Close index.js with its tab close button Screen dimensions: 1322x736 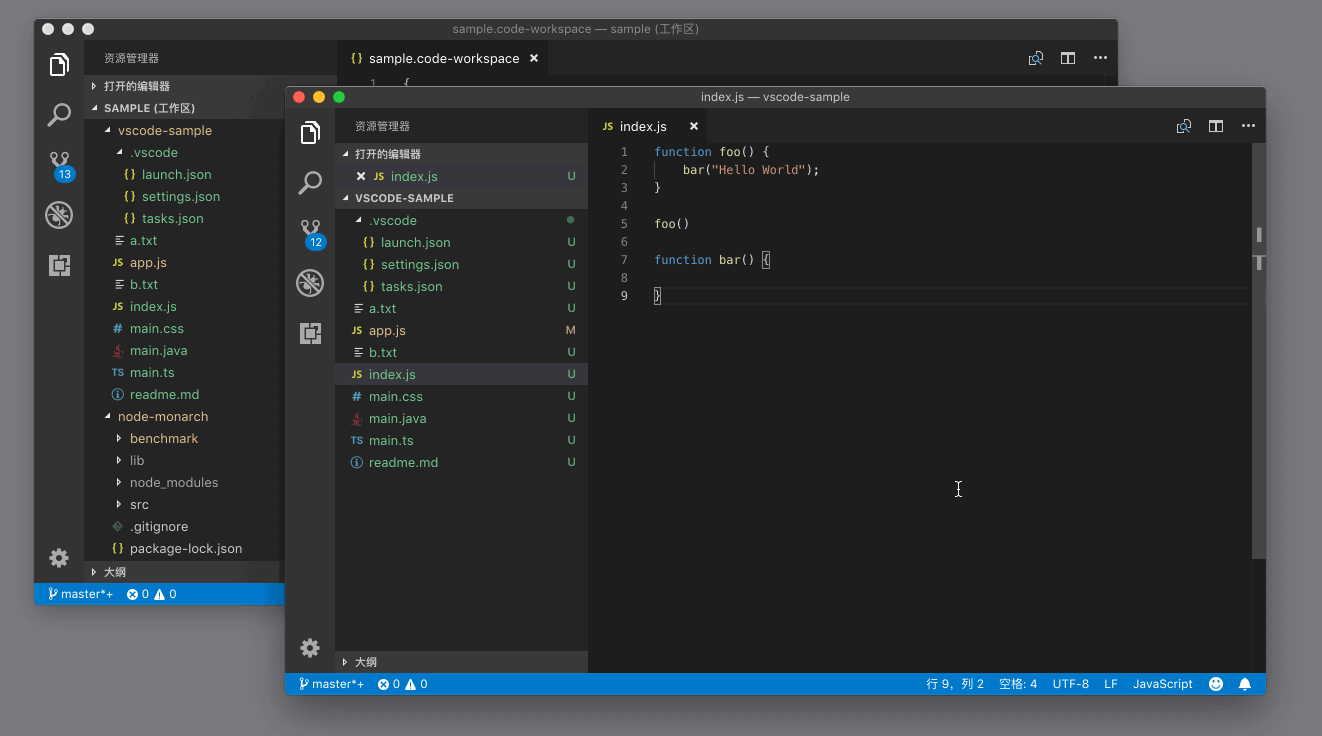point(692,126)
